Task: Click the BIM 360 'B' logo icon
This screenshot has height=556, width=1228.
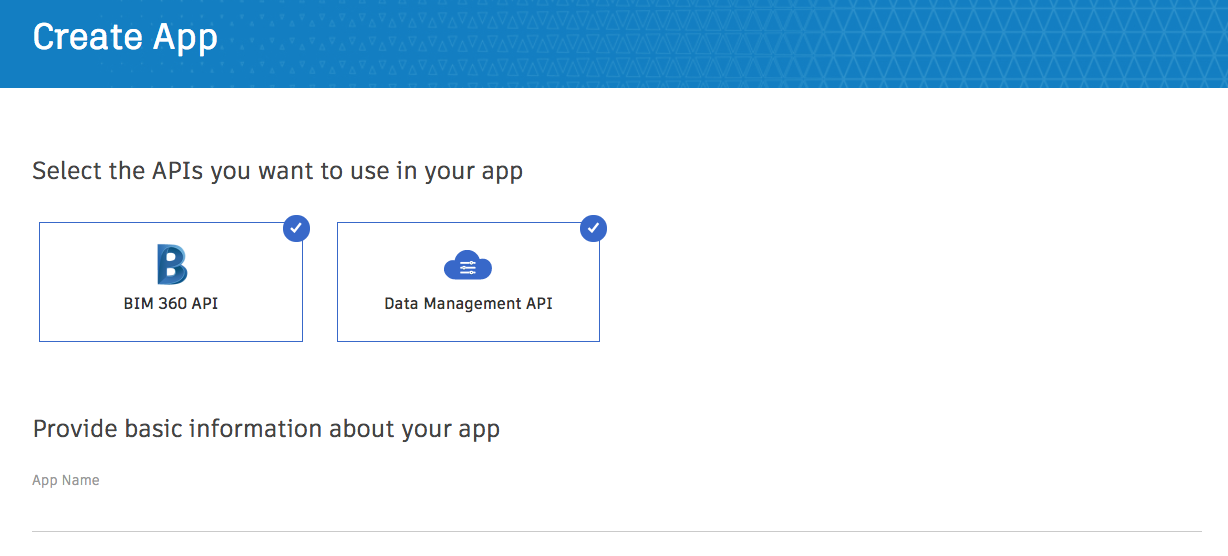Action: [172, 265]
